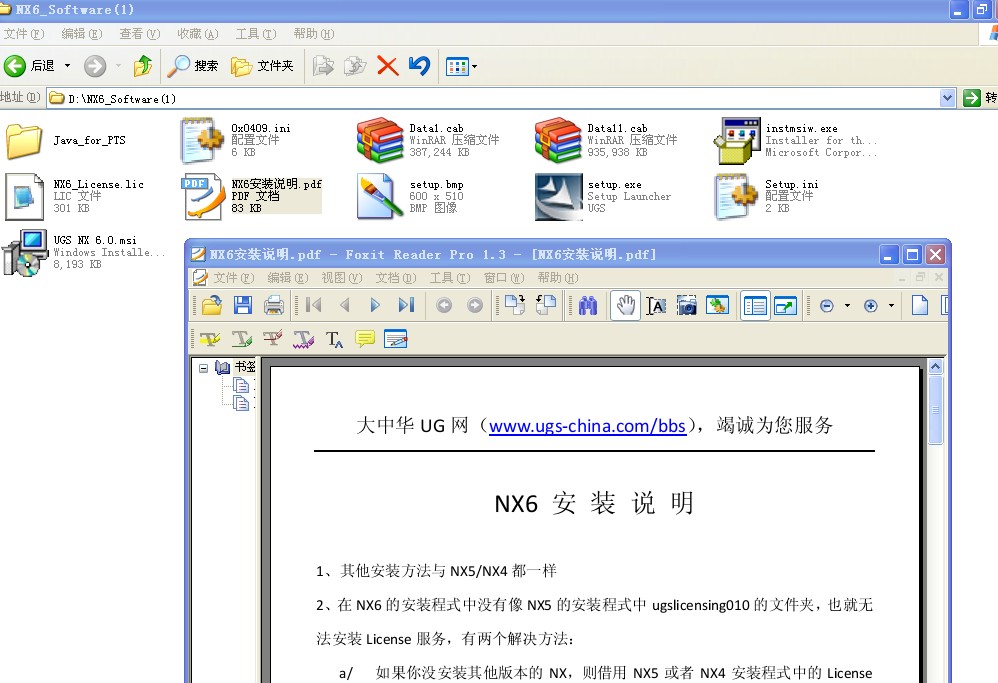Image resolution: width=998 pixels, height=683 pixels.
Task: Toggle the navigation pane in Foxit
Action: click(x=756, y=306)
